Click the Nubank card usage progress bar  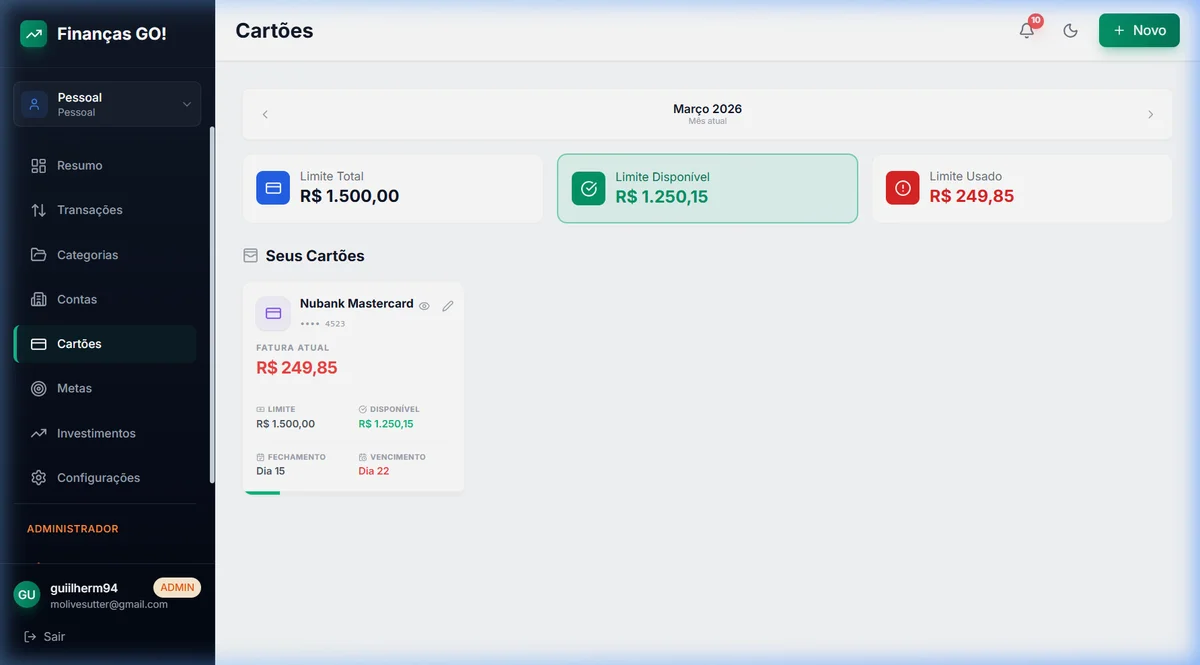click(262, 491)
